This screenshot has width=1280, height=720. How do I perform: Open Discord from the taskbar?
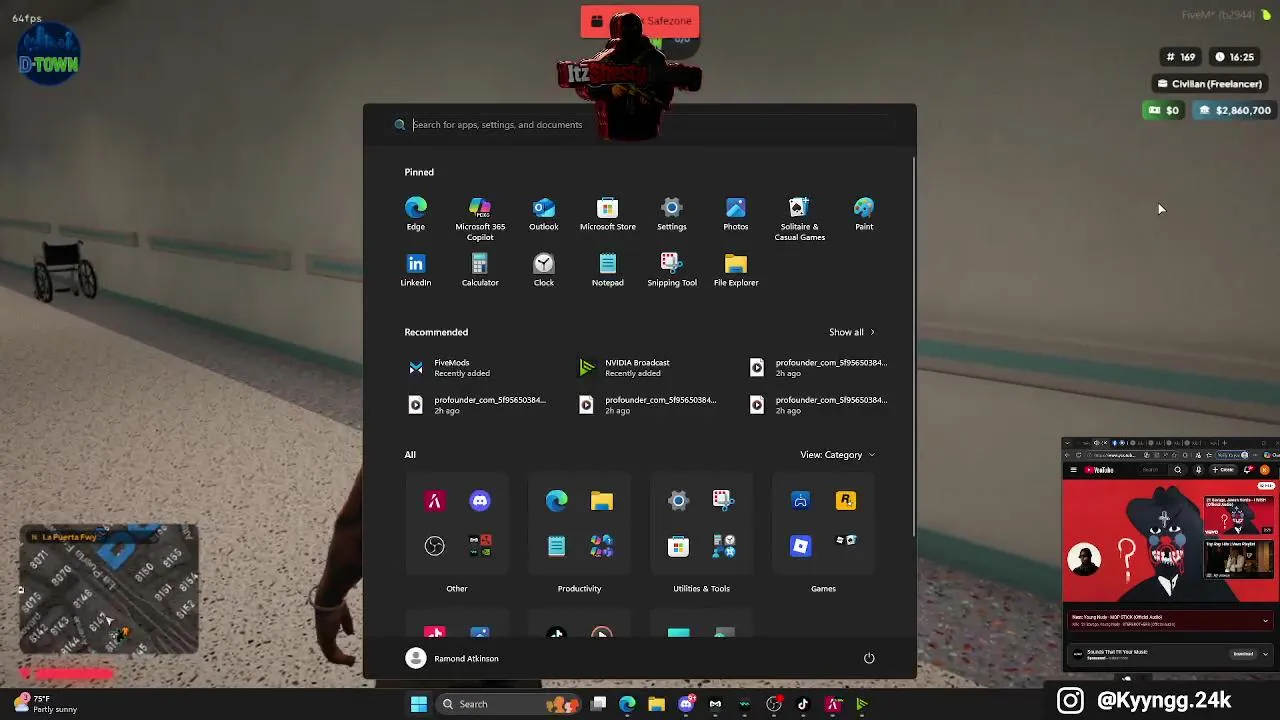[686, 704]
